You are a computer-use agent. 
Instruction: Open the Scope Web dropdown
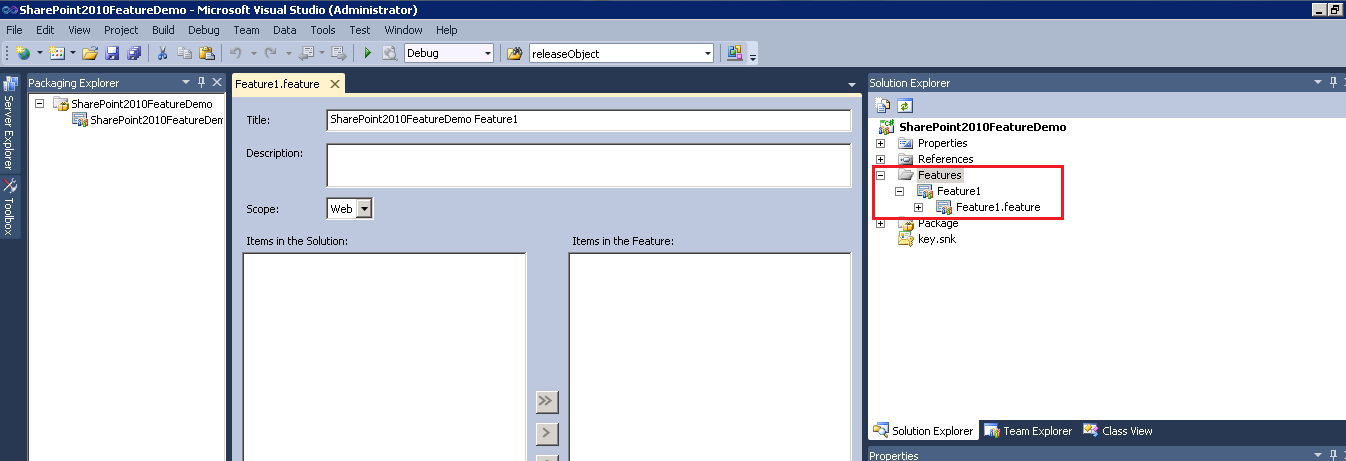coord(364,209)
